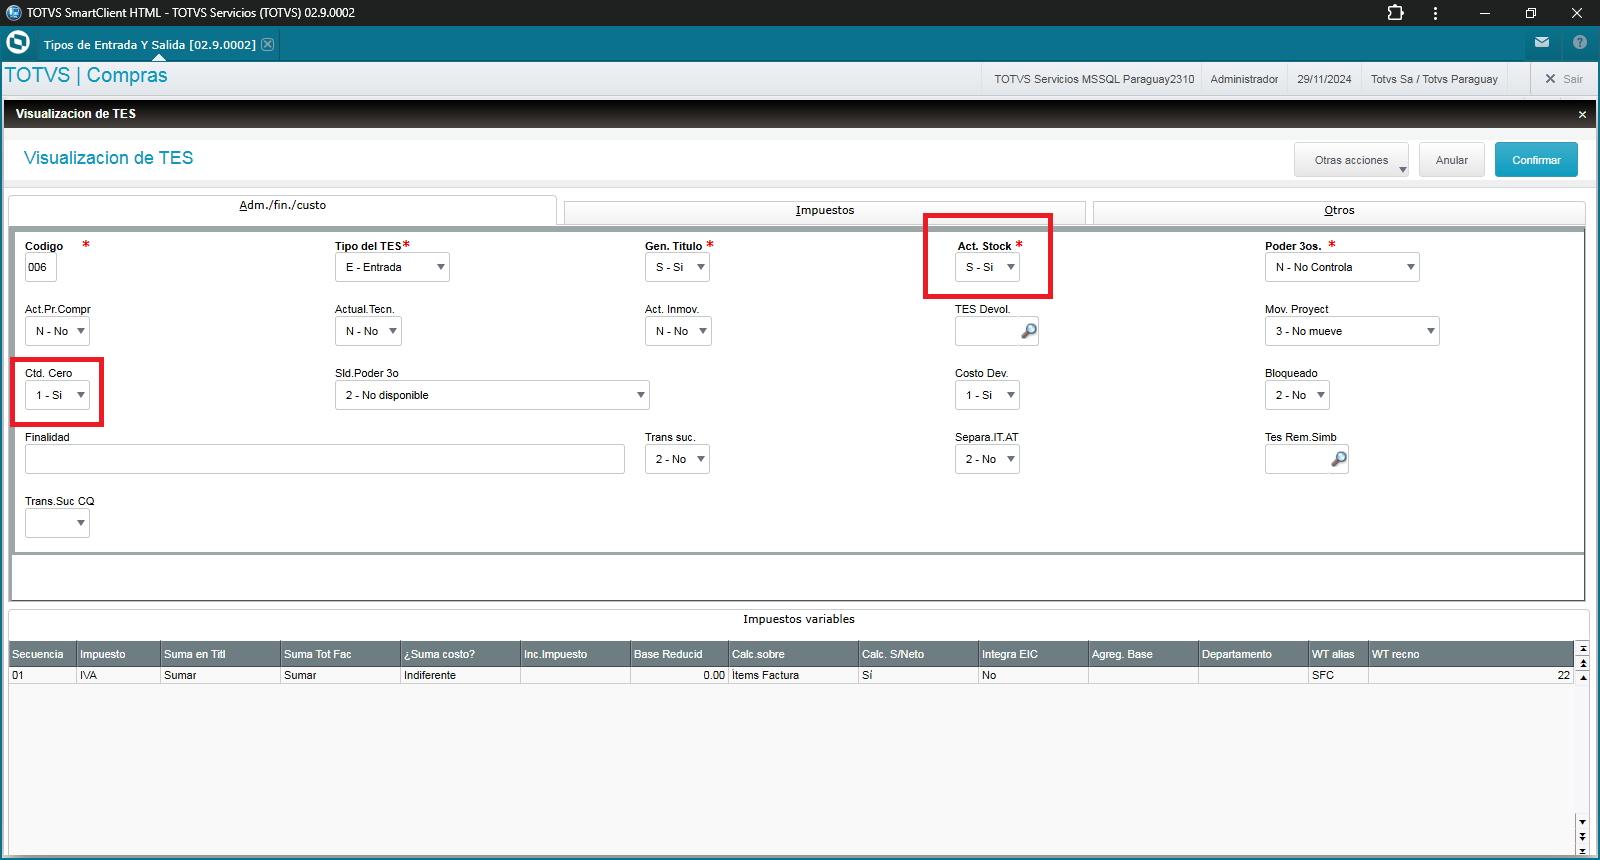
Task: Expand the Tipo del TES dropdown
Action: pyautogui.click(x=392, y=267)
